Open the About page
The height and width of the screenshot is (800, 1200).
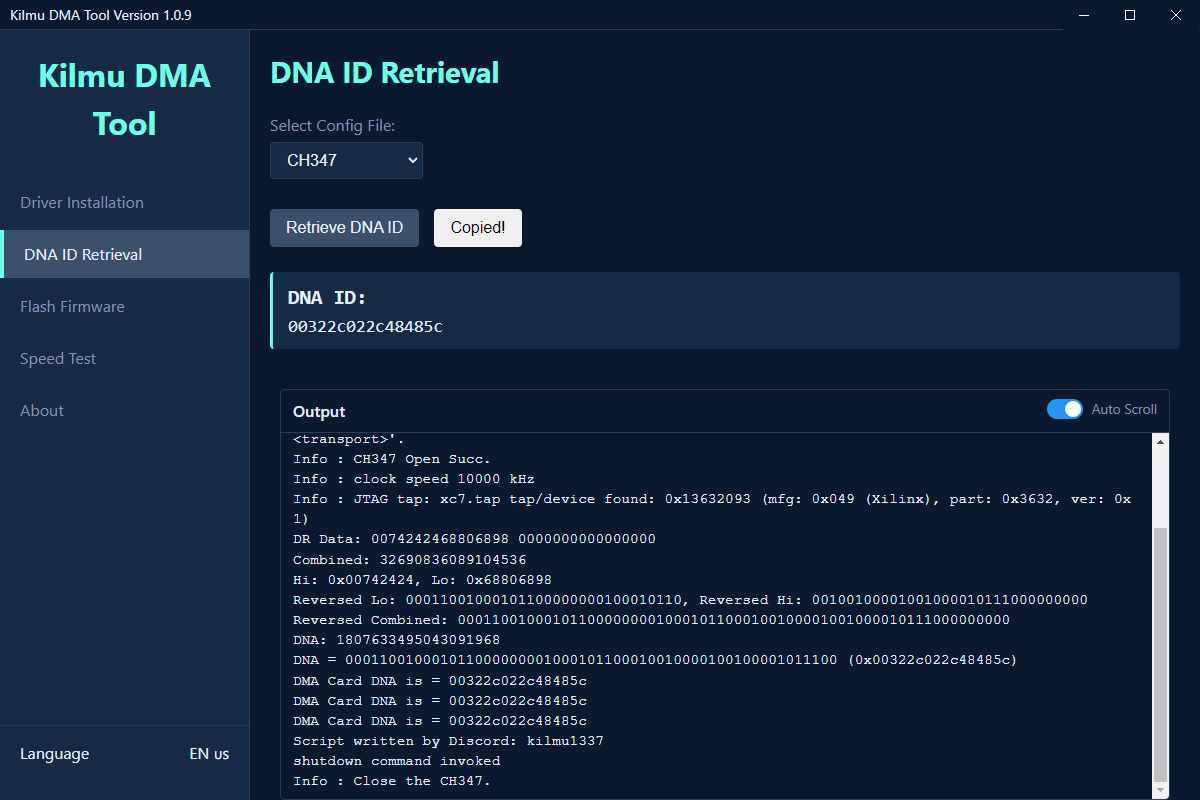point(124,410)
